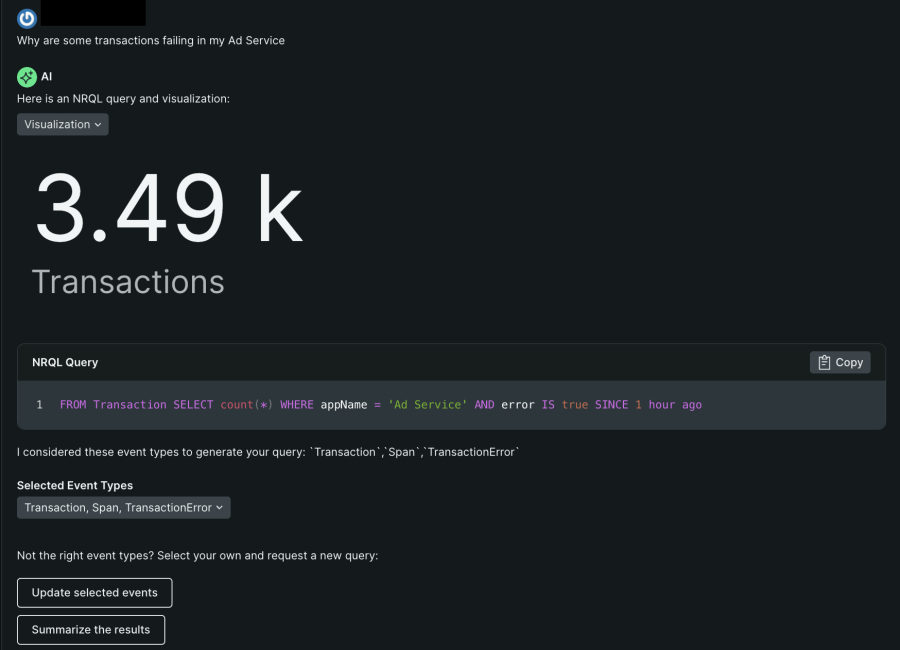Click the 3.49 k billboard value
Viewport: 900px width, 650px height.
coord(168,209)
